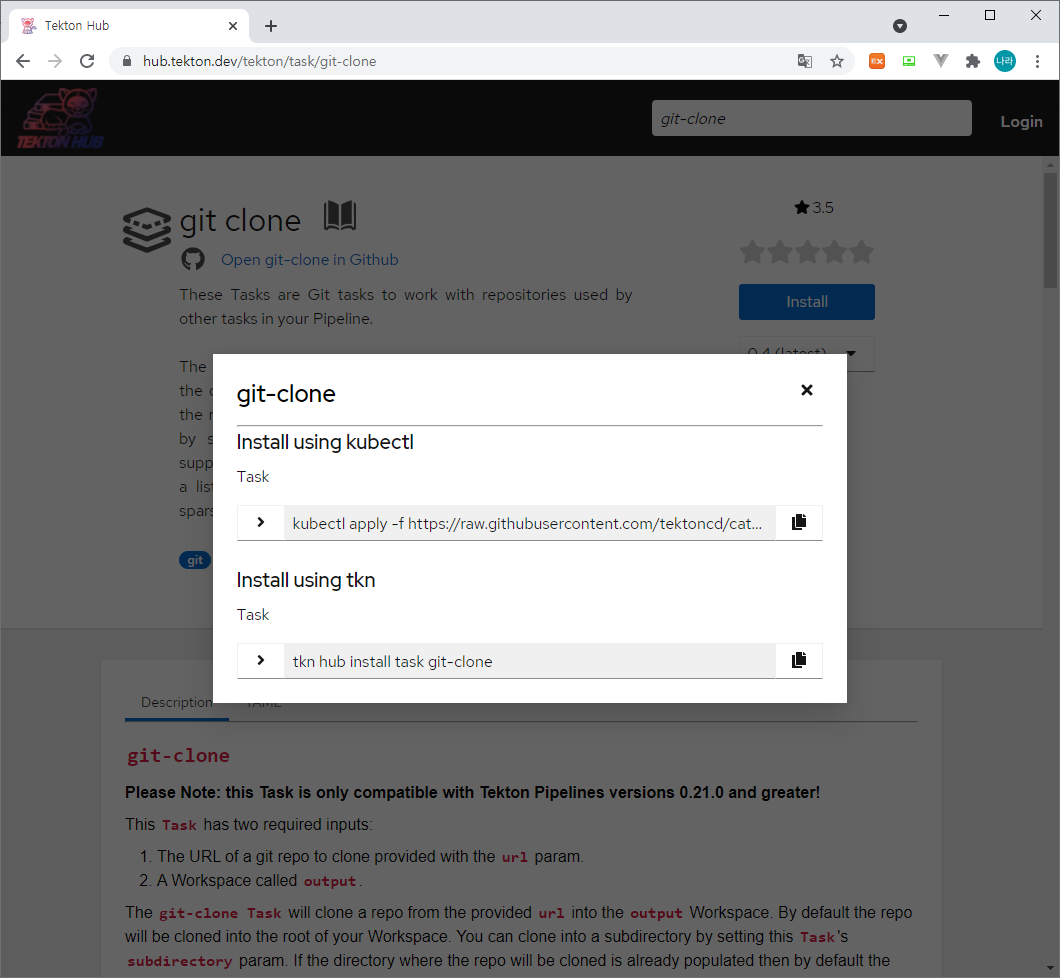Screen dimensions: 1060x978
Task: Open the Chrome profile avatar
Action: click(x=1005, y=62)
